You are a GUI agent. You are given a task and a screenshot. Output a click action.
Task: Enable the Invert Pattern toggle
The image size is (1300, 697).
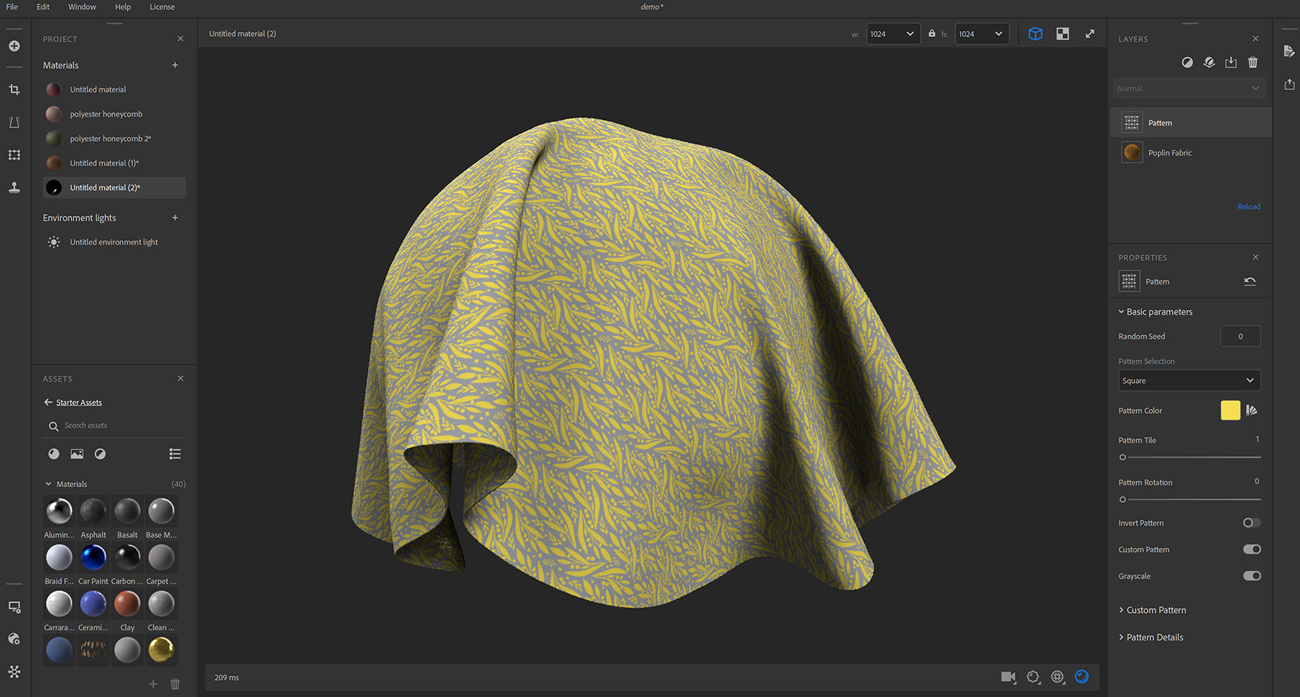tap(1251, 523)
